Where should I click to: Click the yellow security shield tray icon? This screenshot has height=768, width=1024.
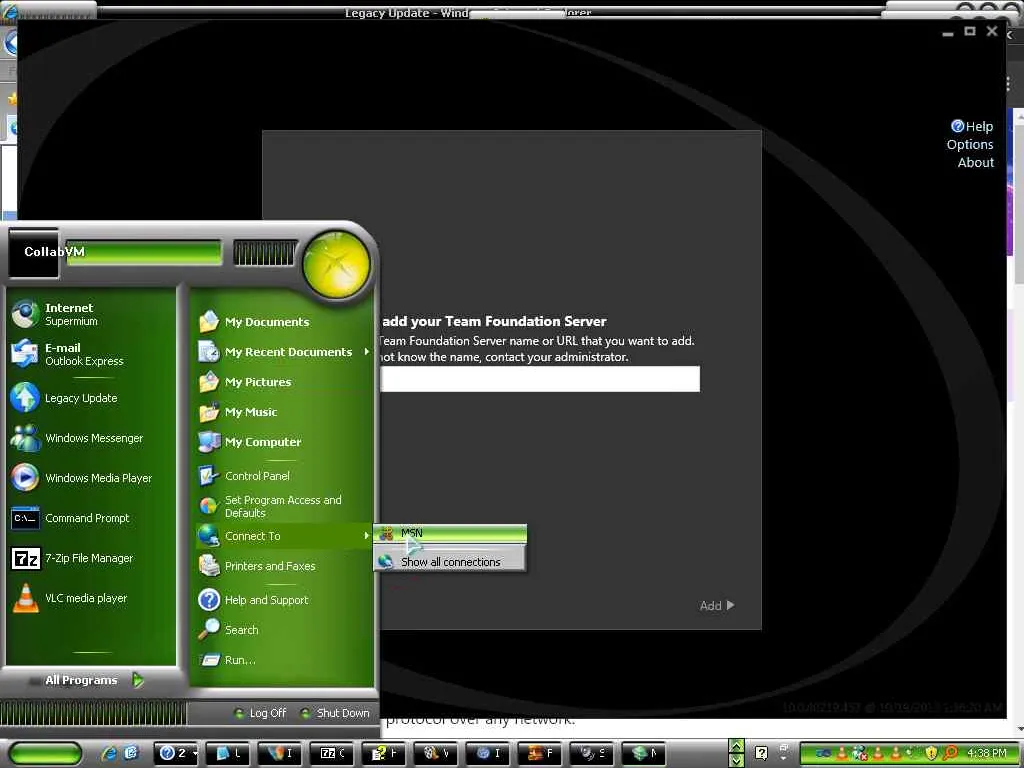931,754
